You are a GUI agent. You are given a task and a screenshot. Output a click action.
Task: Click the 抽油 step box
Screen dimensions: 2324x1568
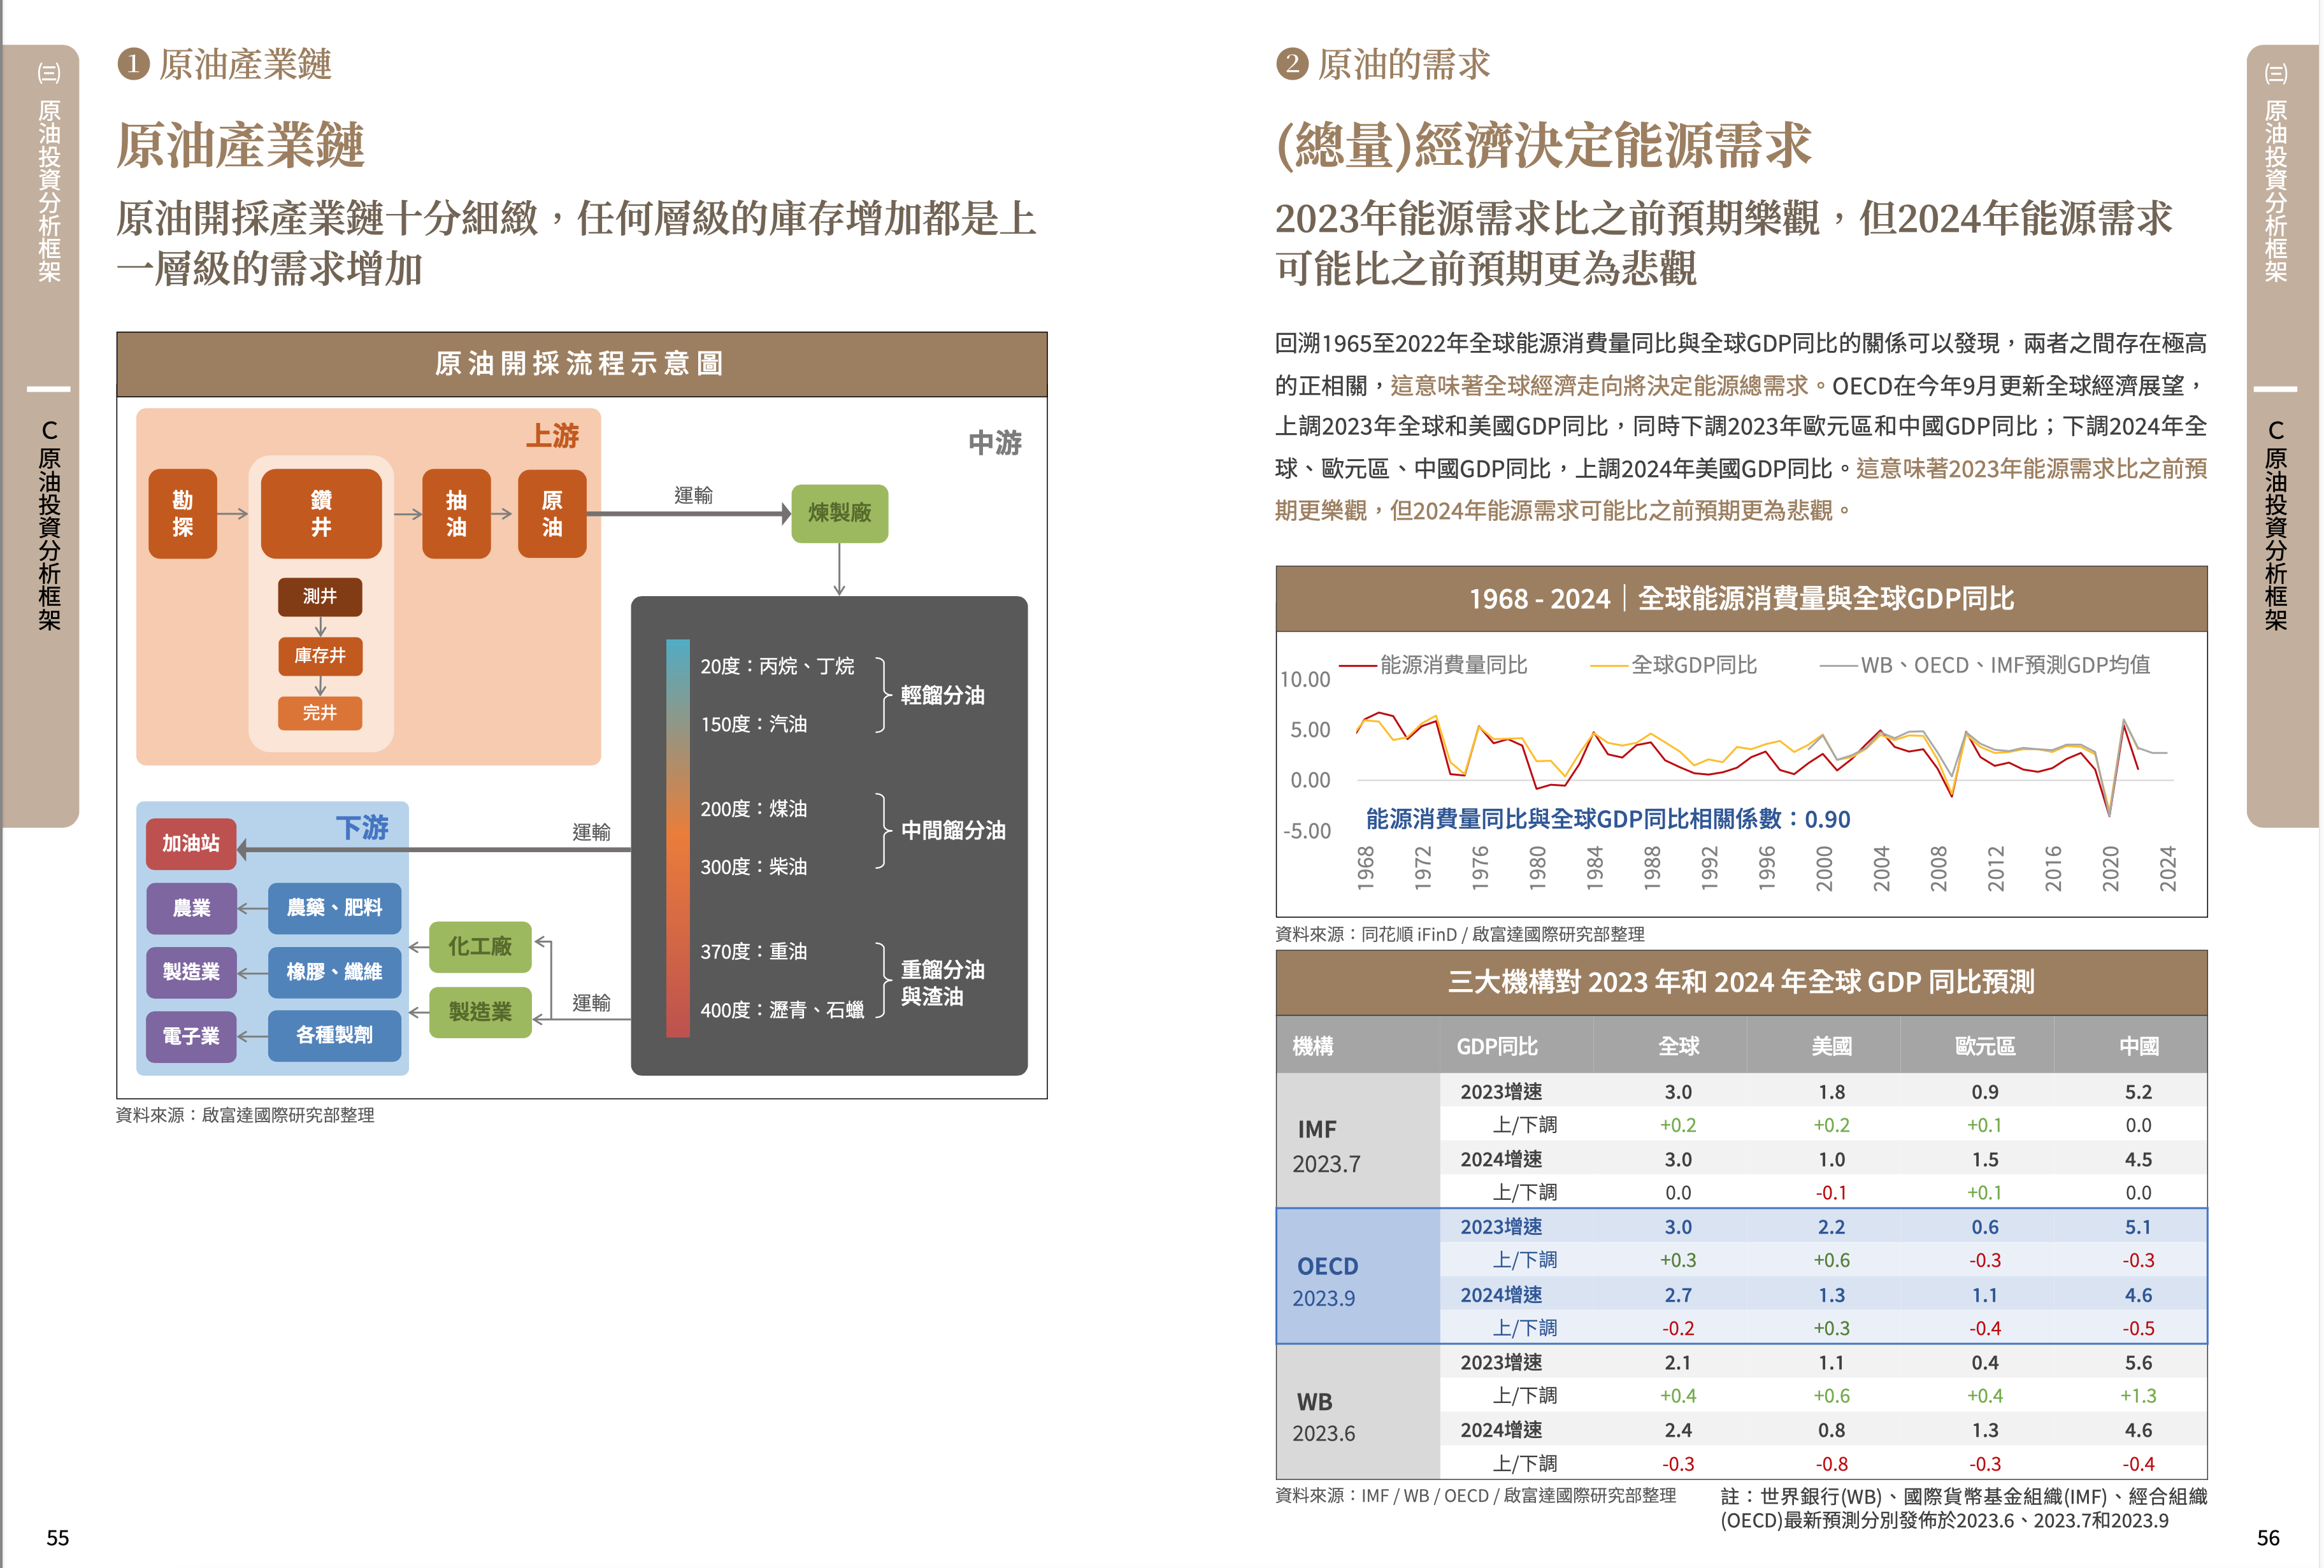[x=456, y=513]
